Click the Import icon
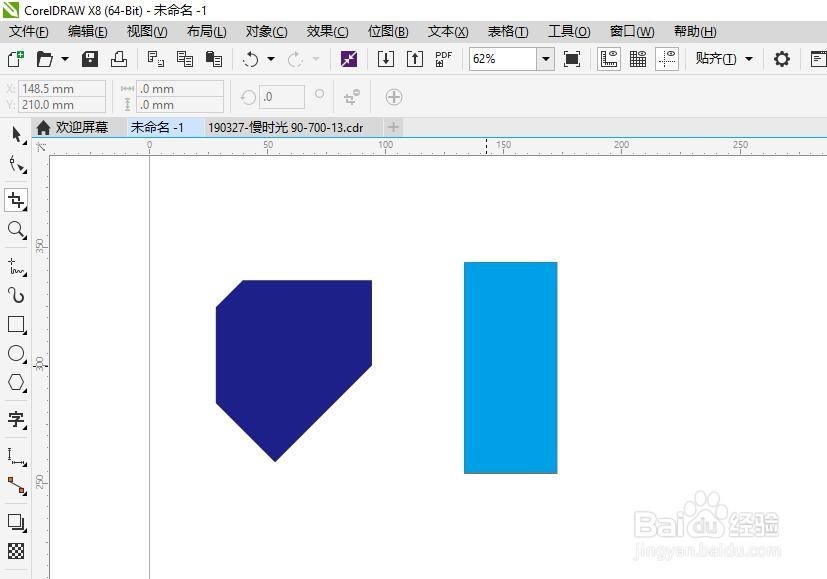This screenshot has height=579, width=827. [x=386, y=59]
